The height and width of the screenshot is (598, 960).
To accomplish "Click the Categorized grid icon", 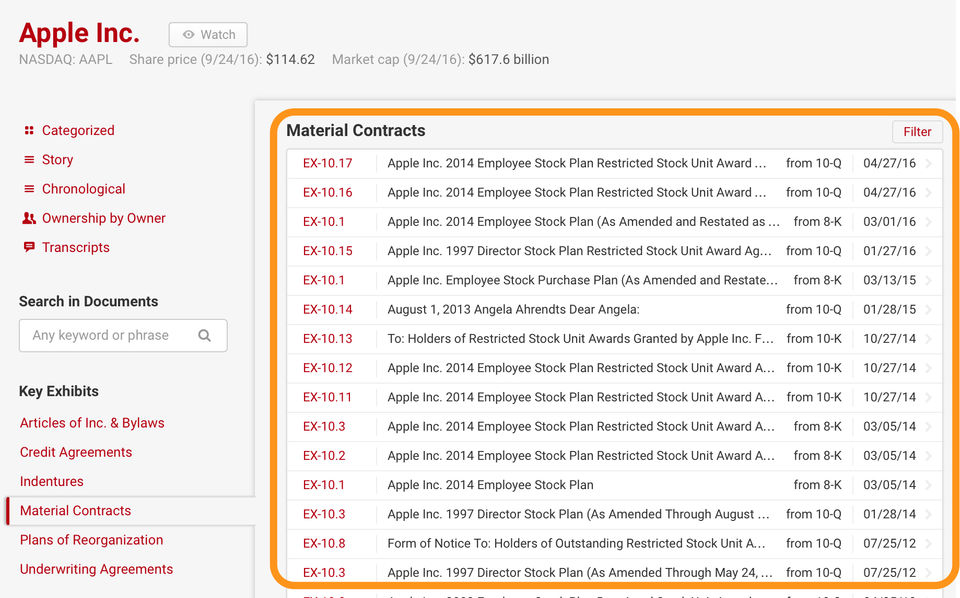I will click(x=29, y=130).
